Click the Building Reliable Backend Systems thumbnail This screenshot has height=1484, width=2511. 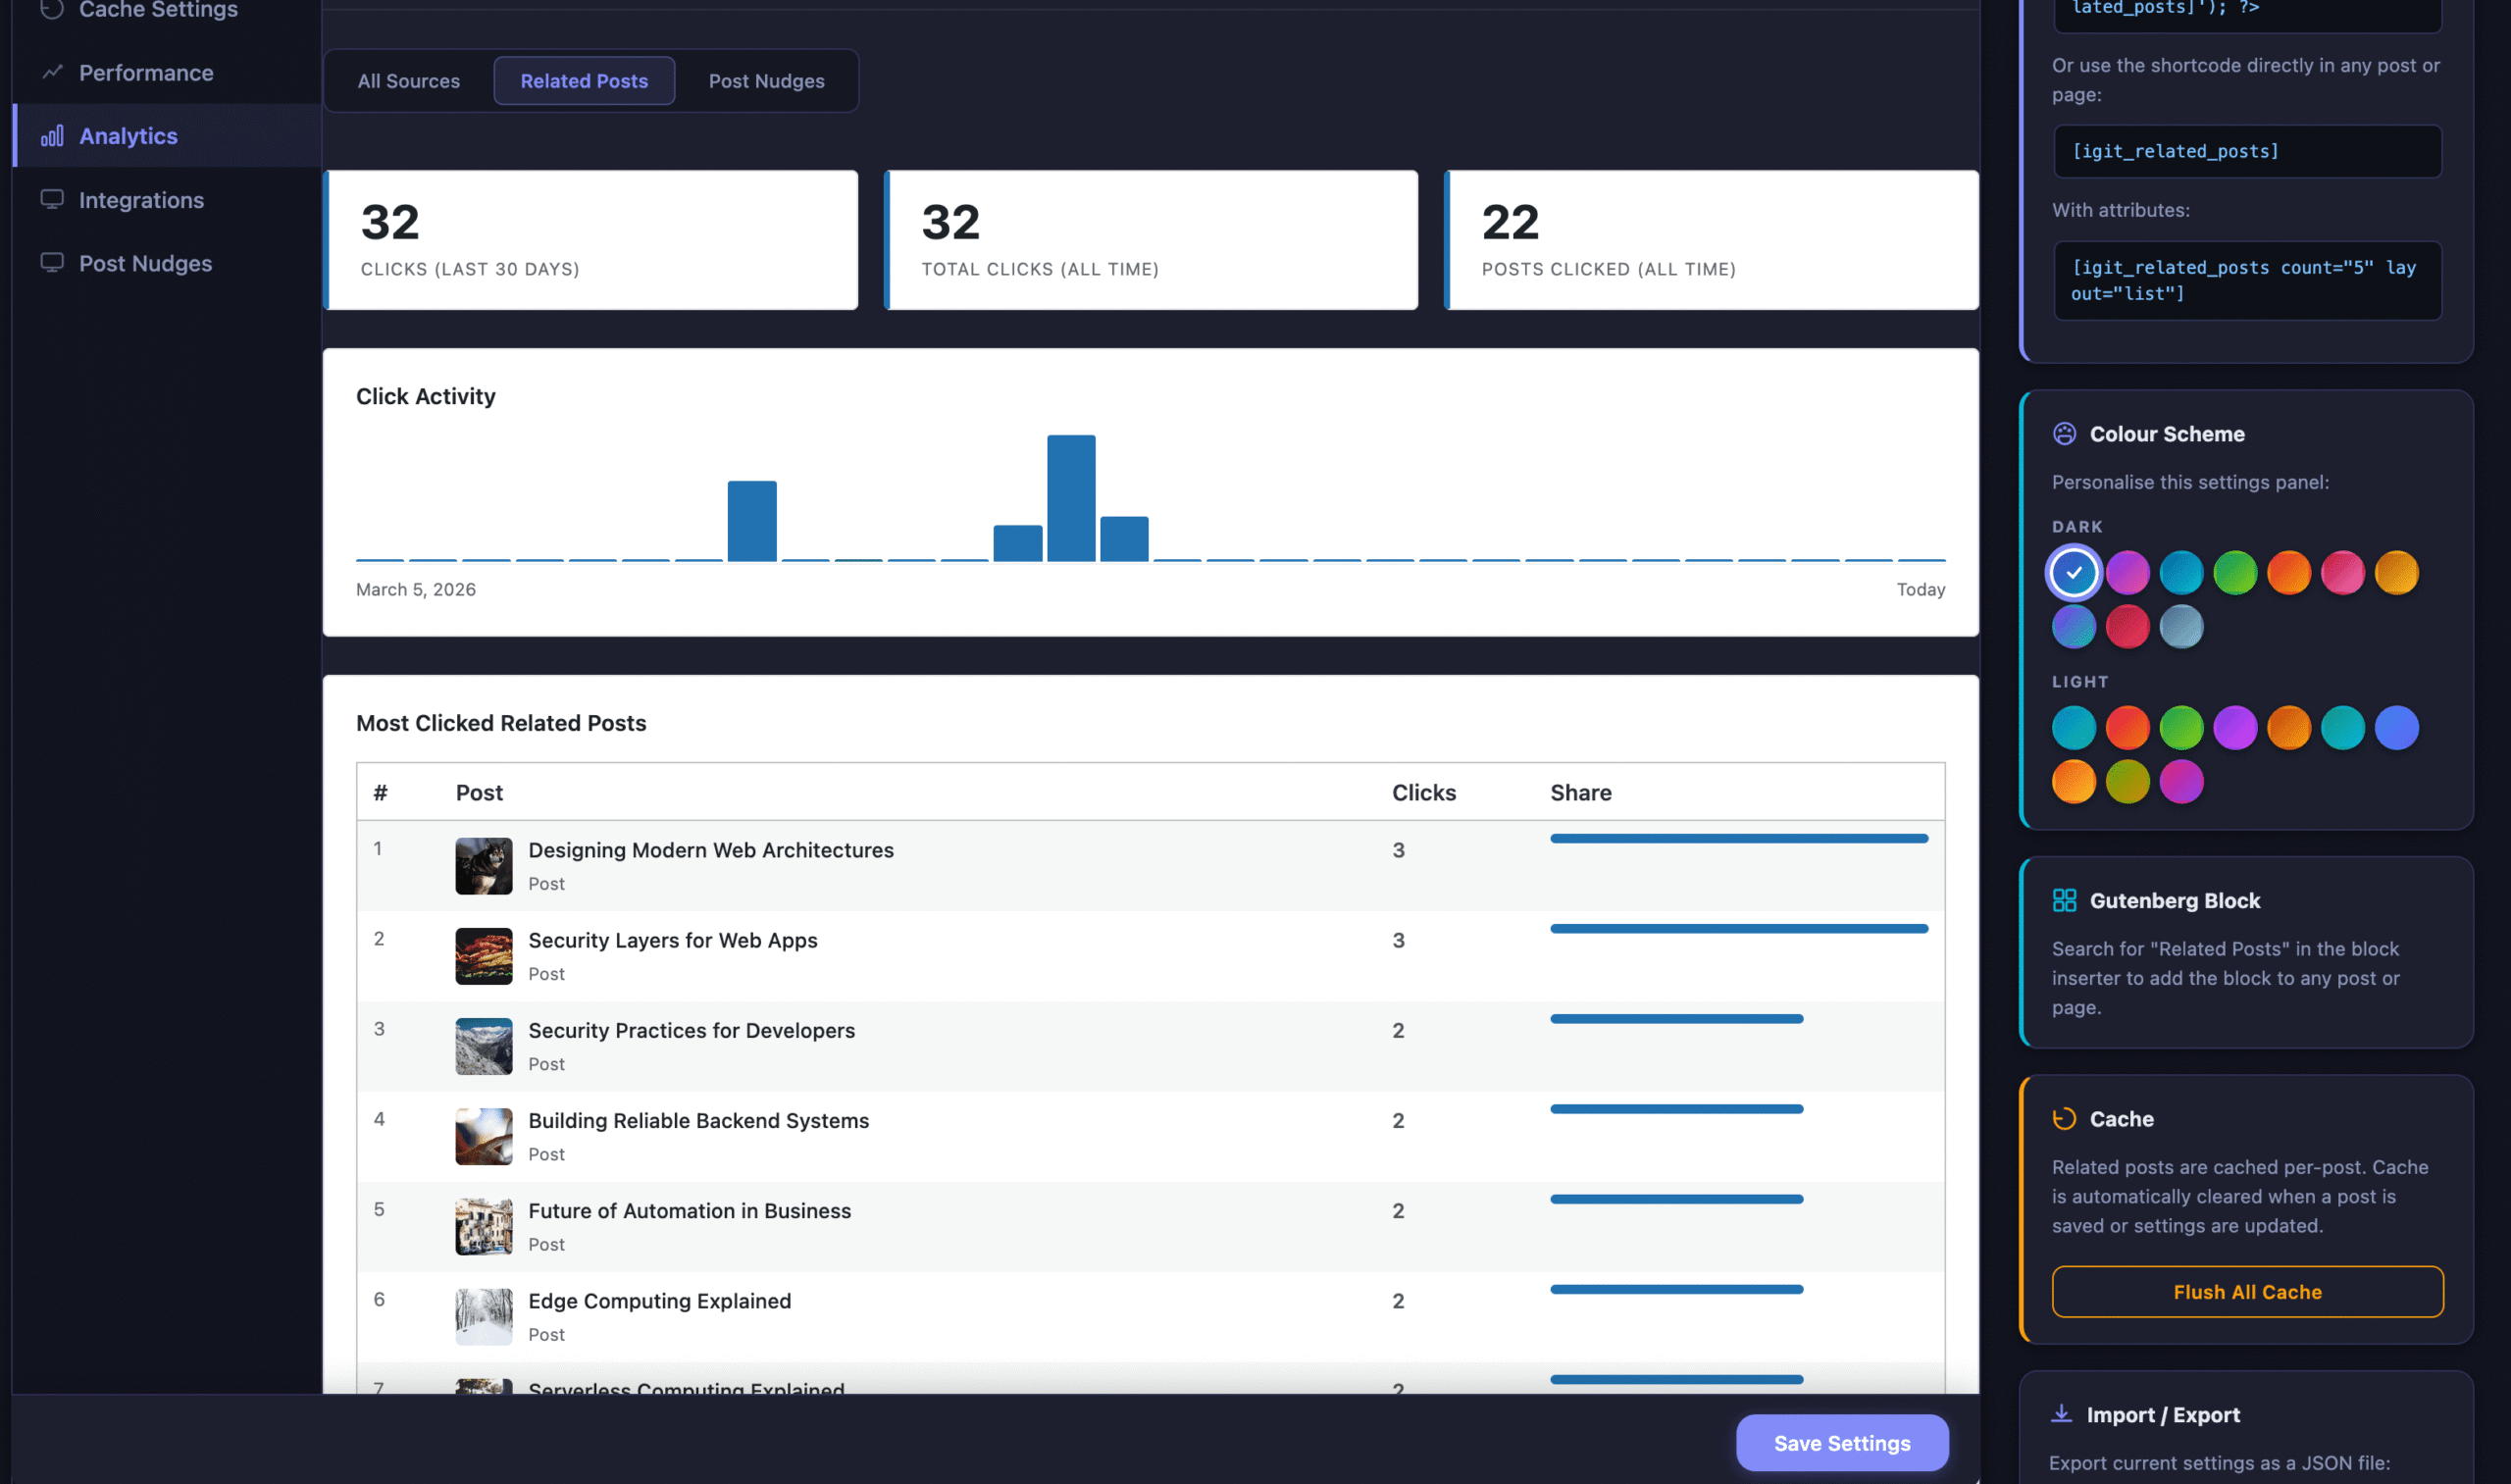pos(483,1135)
